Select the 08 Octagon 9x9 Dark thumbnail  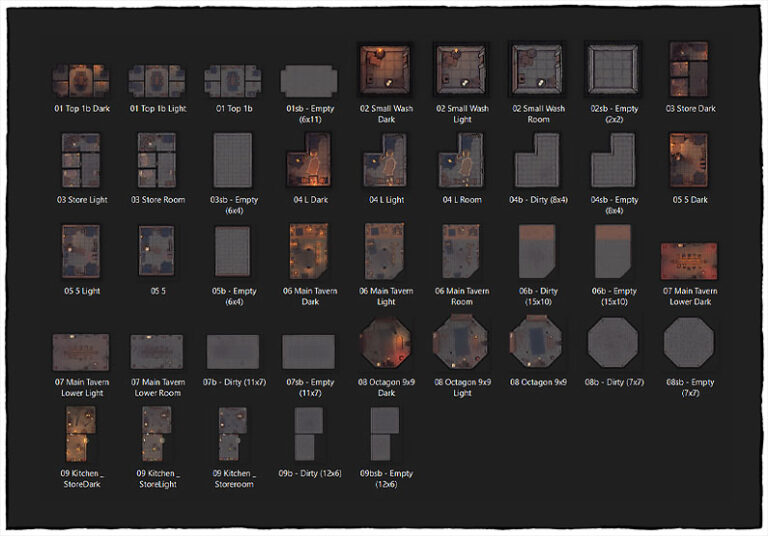[385, 344]
